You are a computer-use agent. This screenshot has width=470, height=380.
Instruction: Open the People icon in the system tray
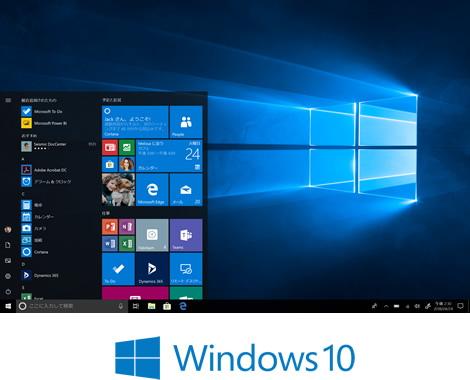[374, 306]
